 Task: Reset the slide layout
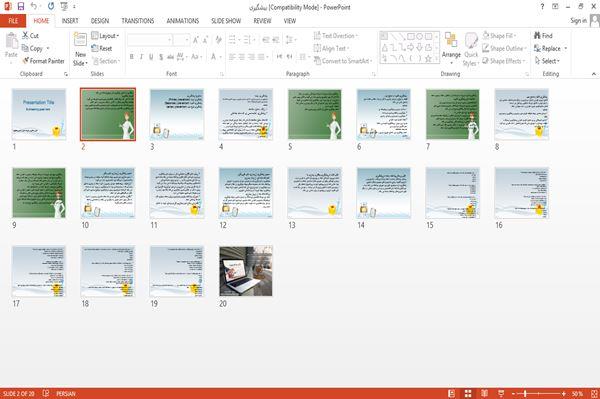(x=102, y=48)
